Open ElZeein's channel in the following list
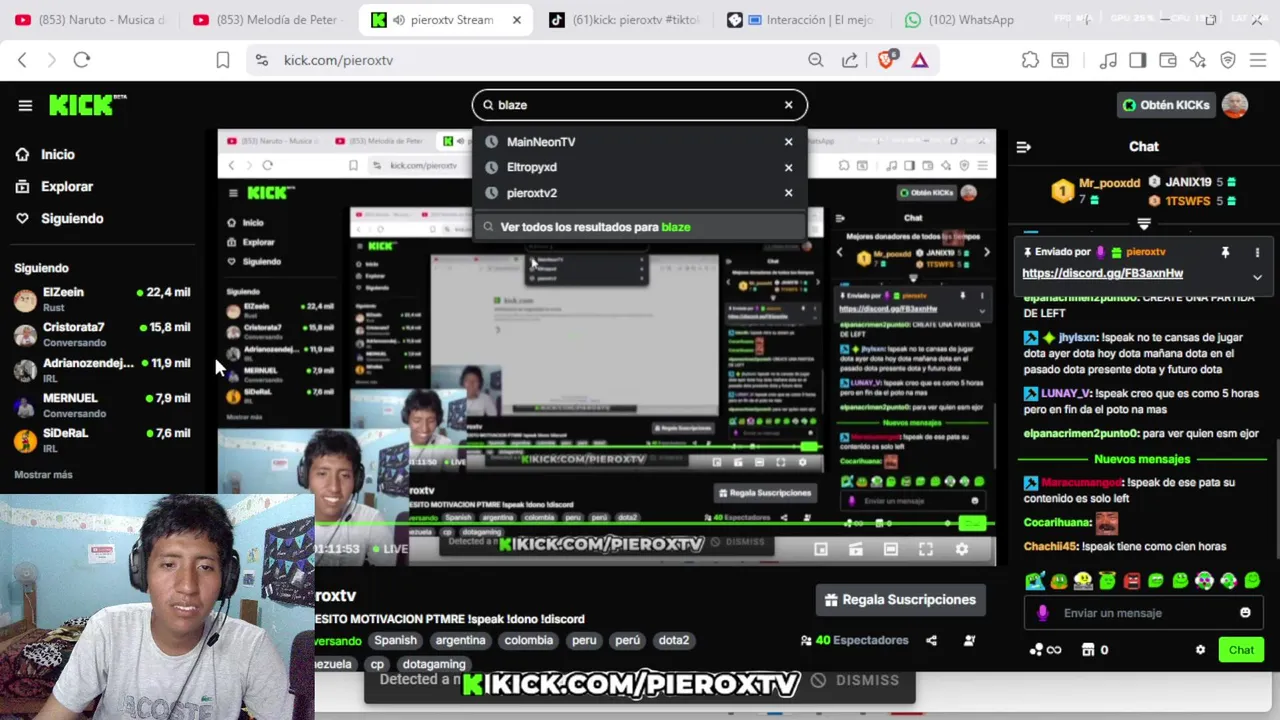 point(102,299)
